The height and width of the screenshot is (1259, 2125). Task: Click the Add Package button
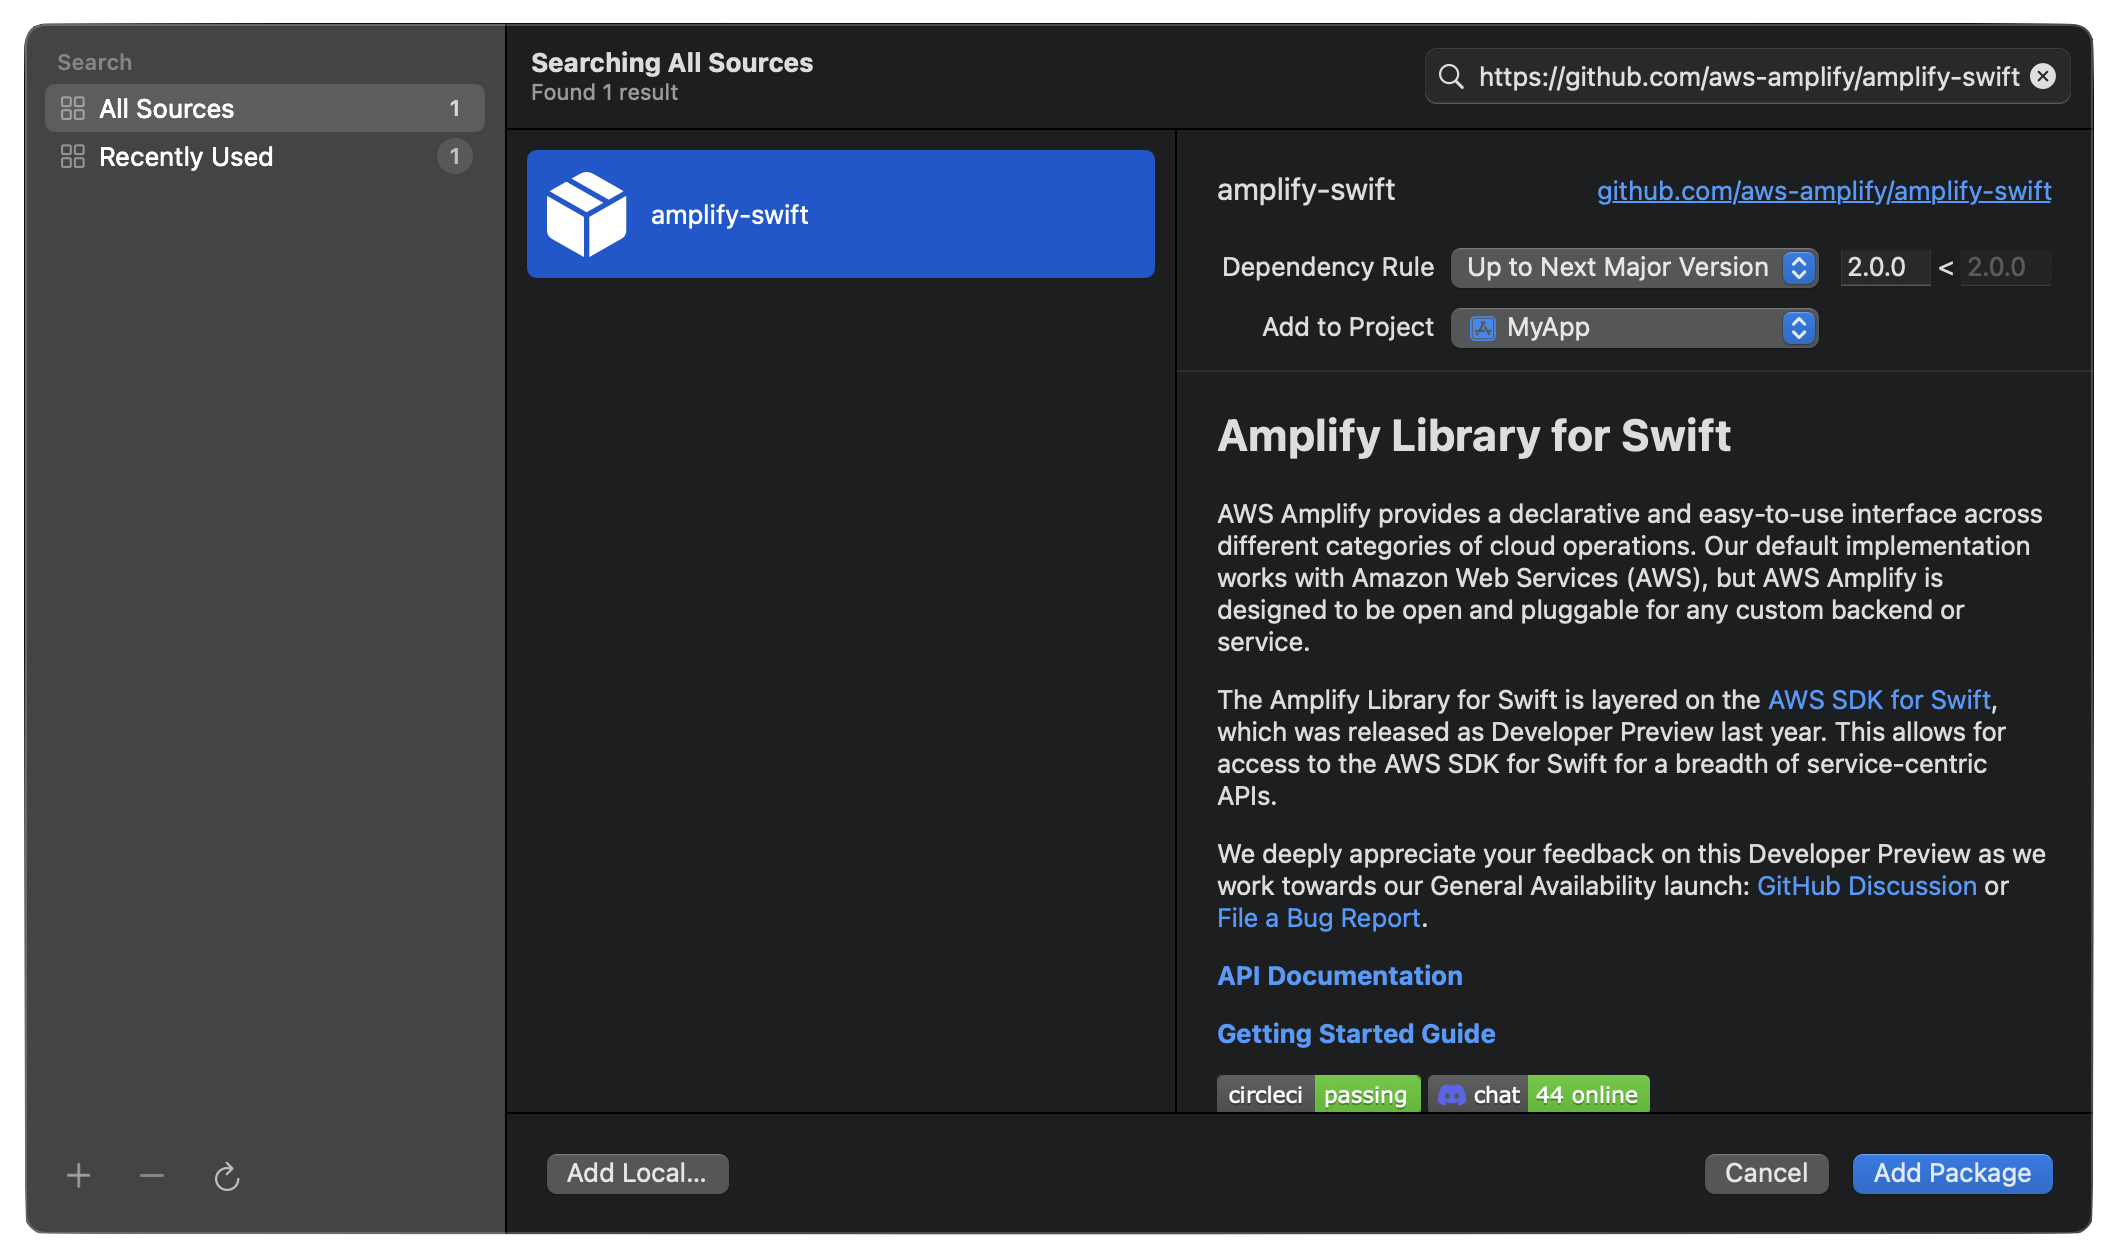tap(1952, 1173)
